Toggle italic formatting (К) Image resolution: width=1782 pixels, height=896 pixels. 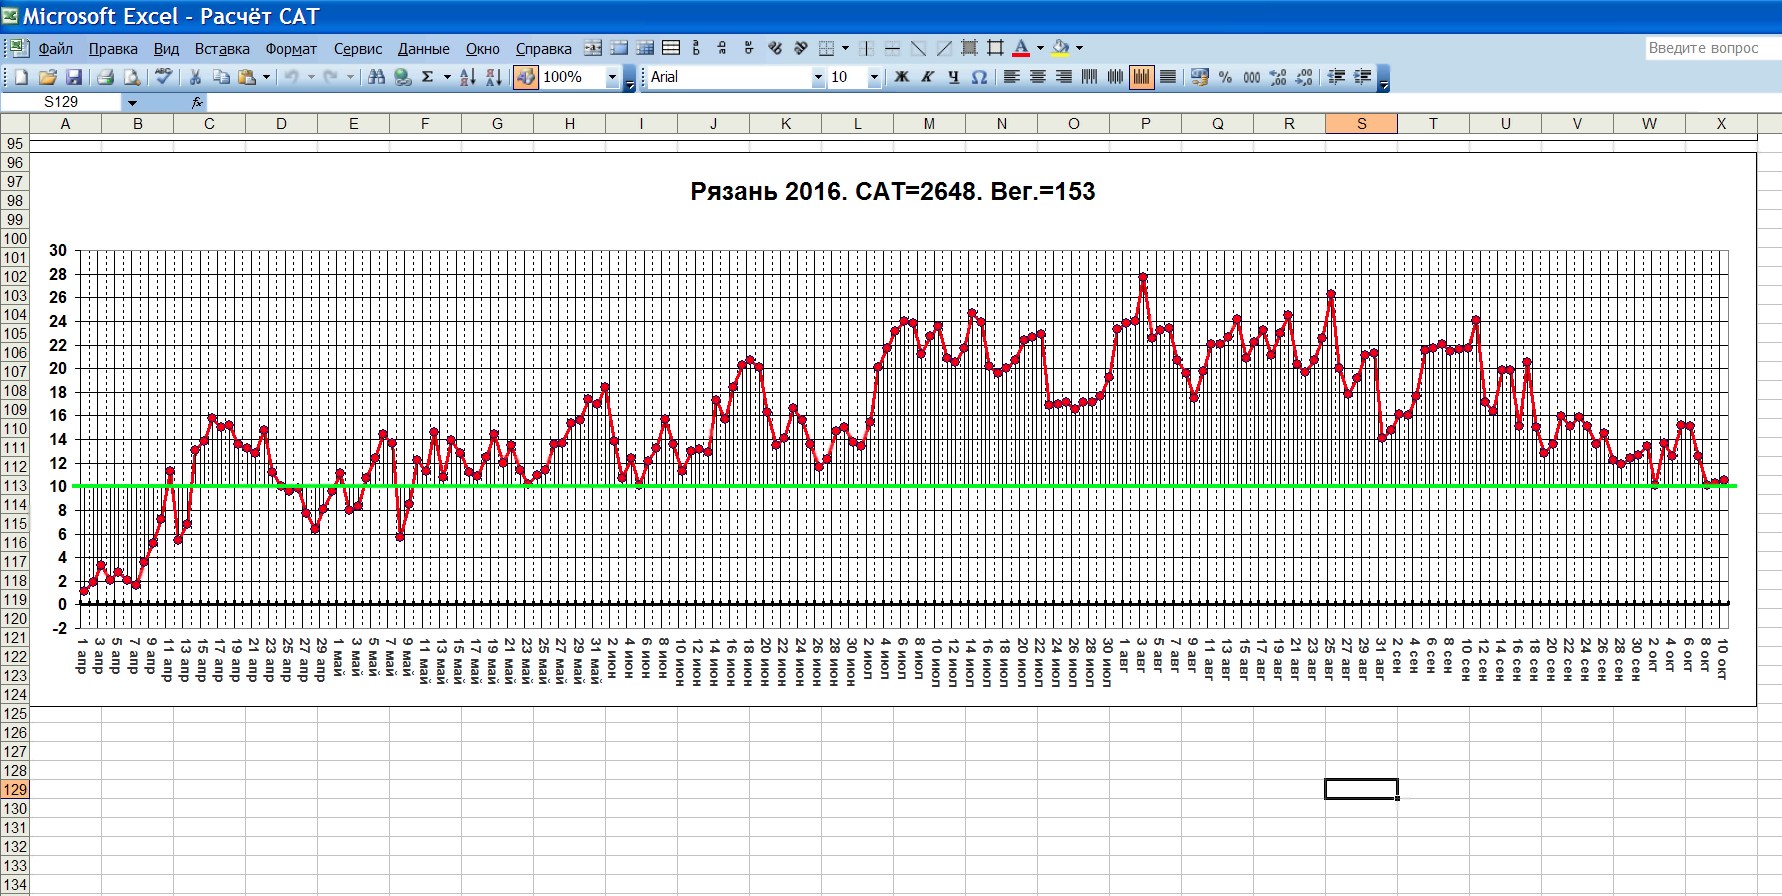tap(927, 77)
